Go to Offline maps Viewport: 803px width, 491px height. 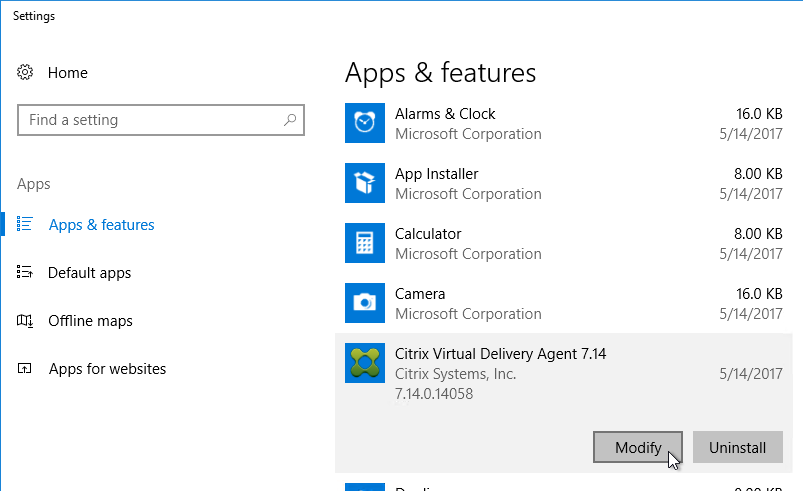pos(90,321)
